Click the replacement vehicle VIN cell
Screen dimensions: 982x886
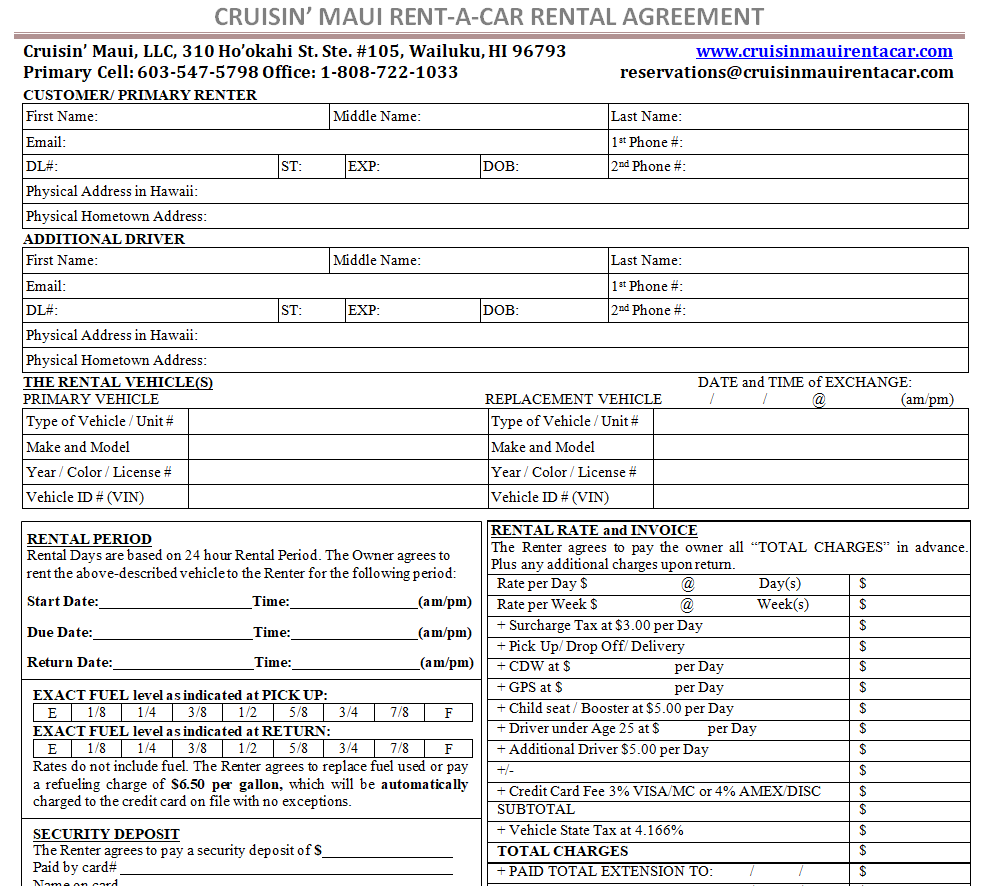pyautogui.click(x=810, y=497)
